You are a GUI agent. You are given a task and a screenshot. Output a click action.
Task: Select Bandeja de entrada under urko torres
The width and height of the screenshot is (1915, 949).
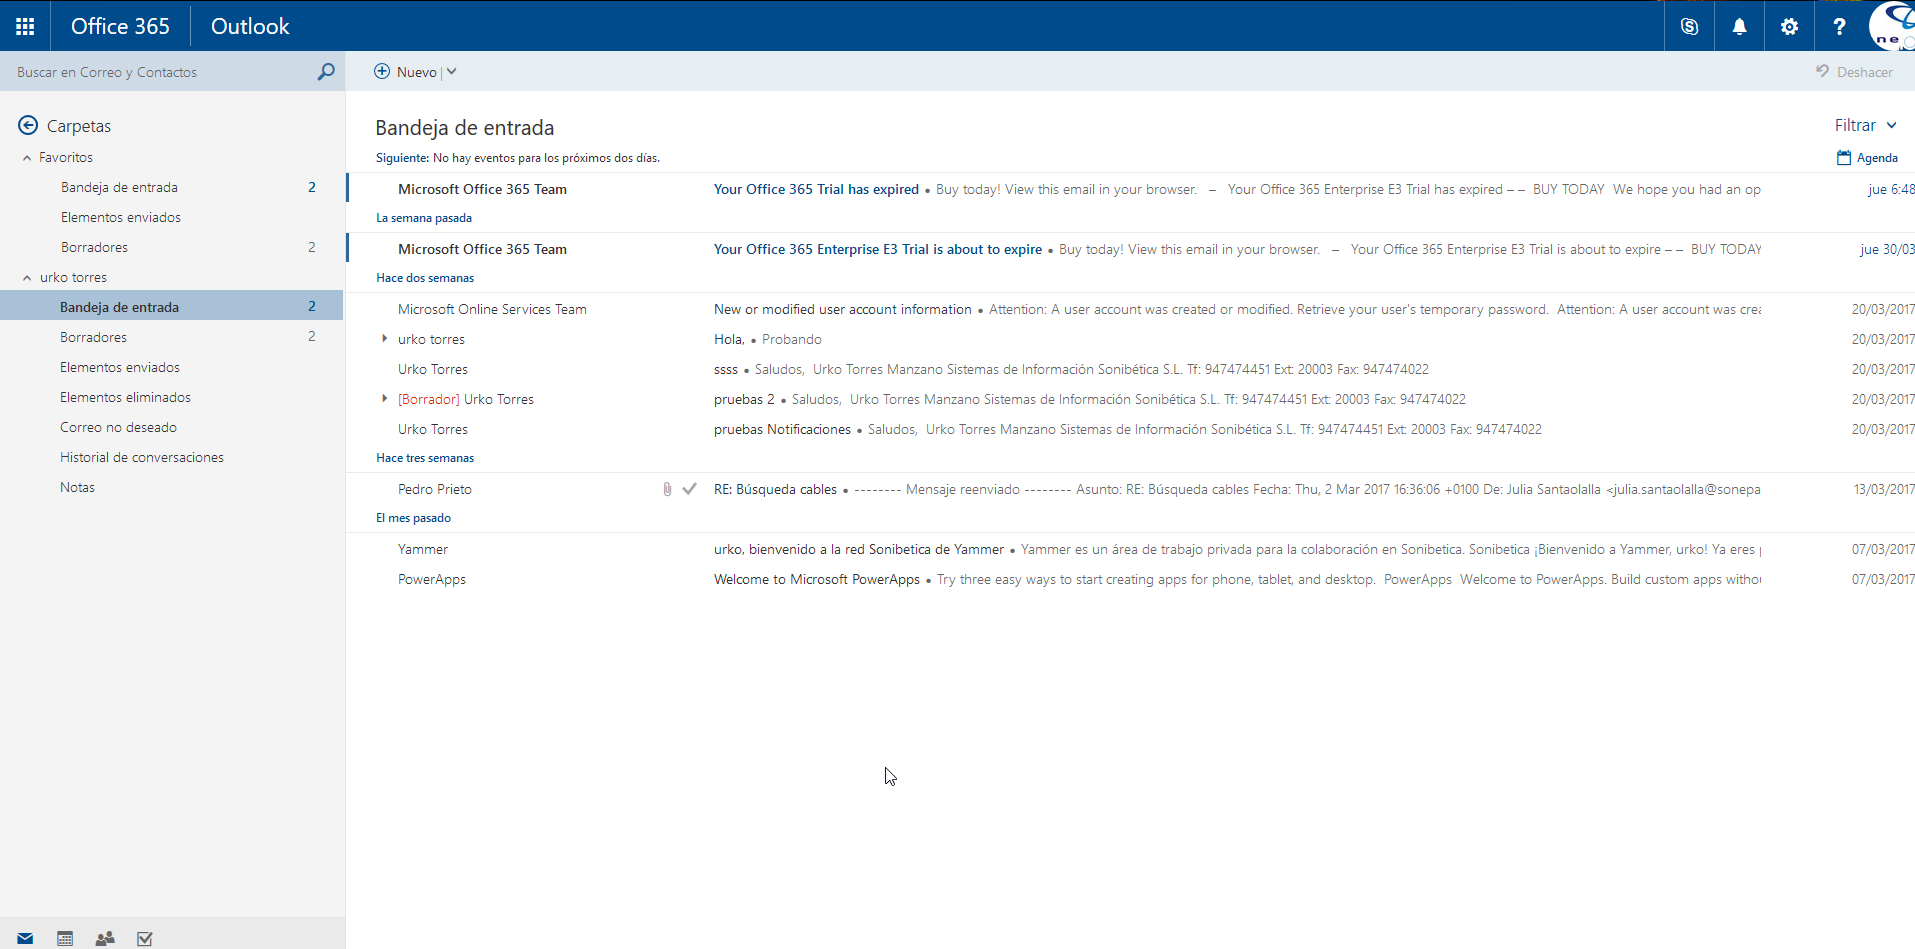[172, 307]
